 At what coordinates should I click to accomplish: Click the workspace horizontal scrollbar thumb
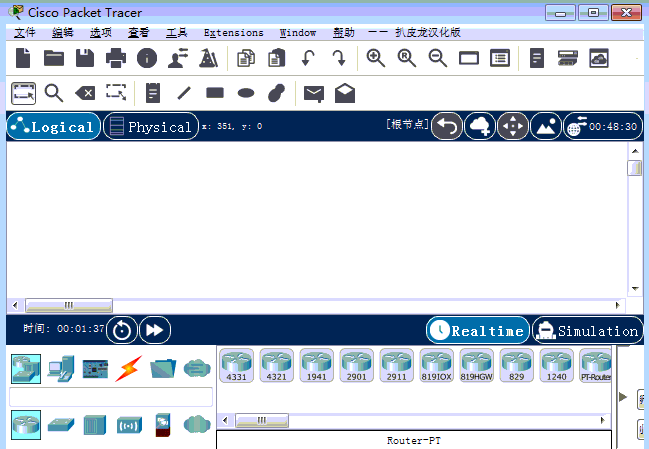(x=69, y=306)
